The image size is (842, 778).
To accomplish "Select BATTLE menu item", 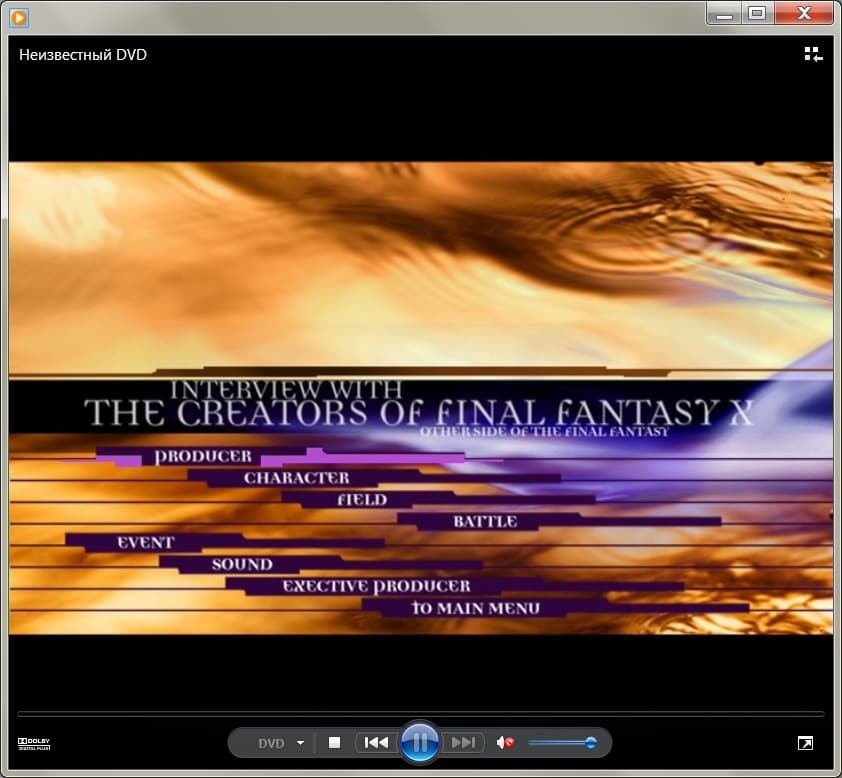I will tap(485, 521).
